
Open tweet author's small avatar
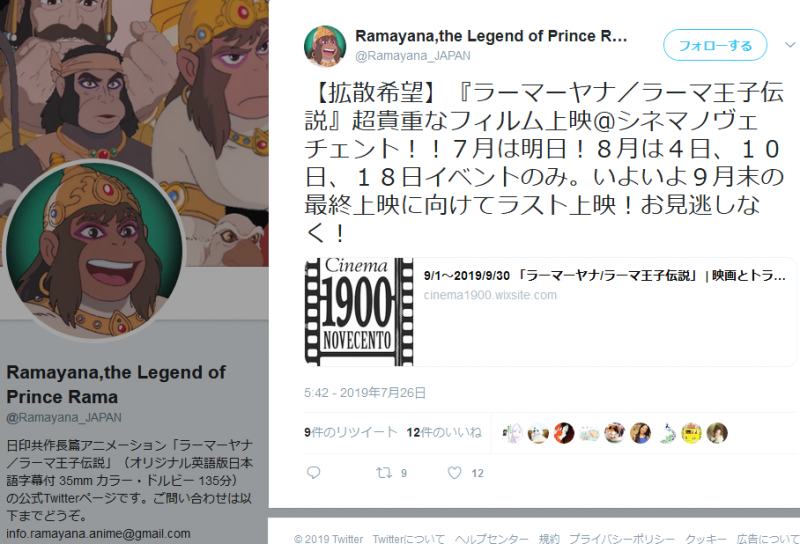[x=325, y=46]
